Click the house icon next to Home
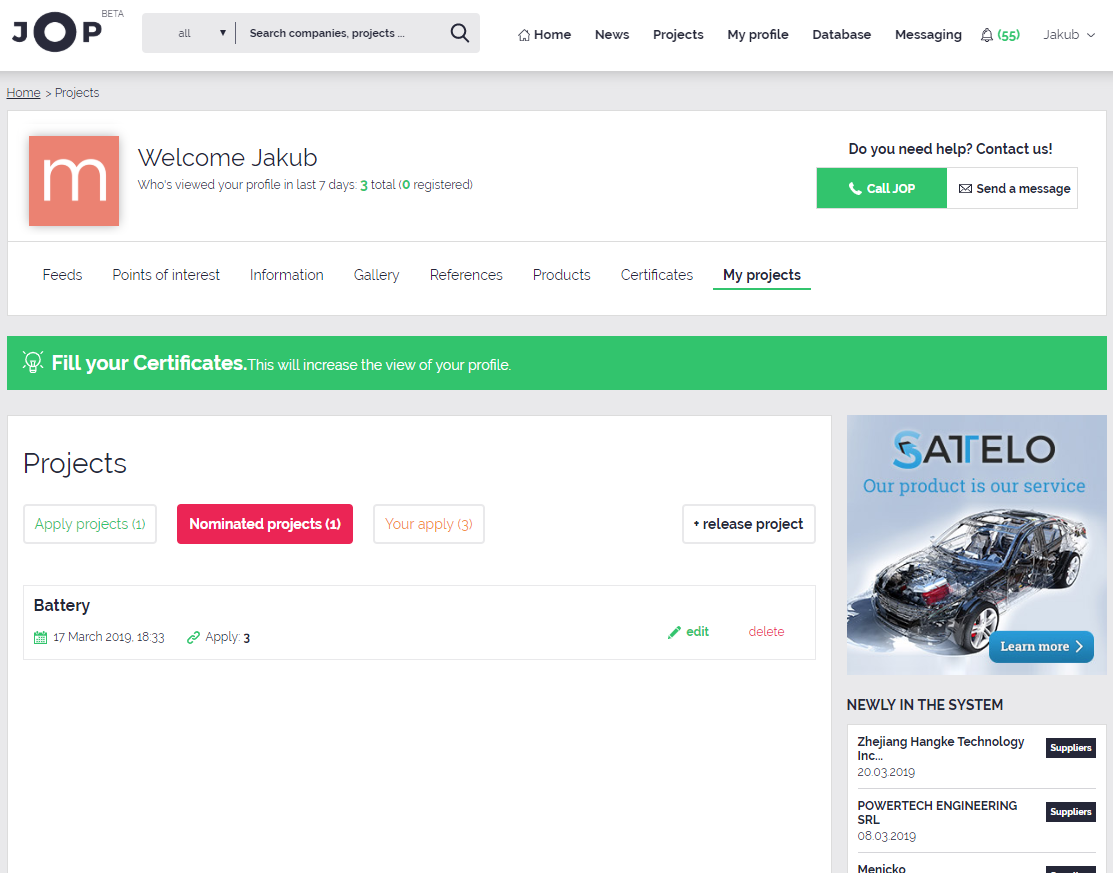Viewport: 1113px width, 873px height. coord(524,35)
